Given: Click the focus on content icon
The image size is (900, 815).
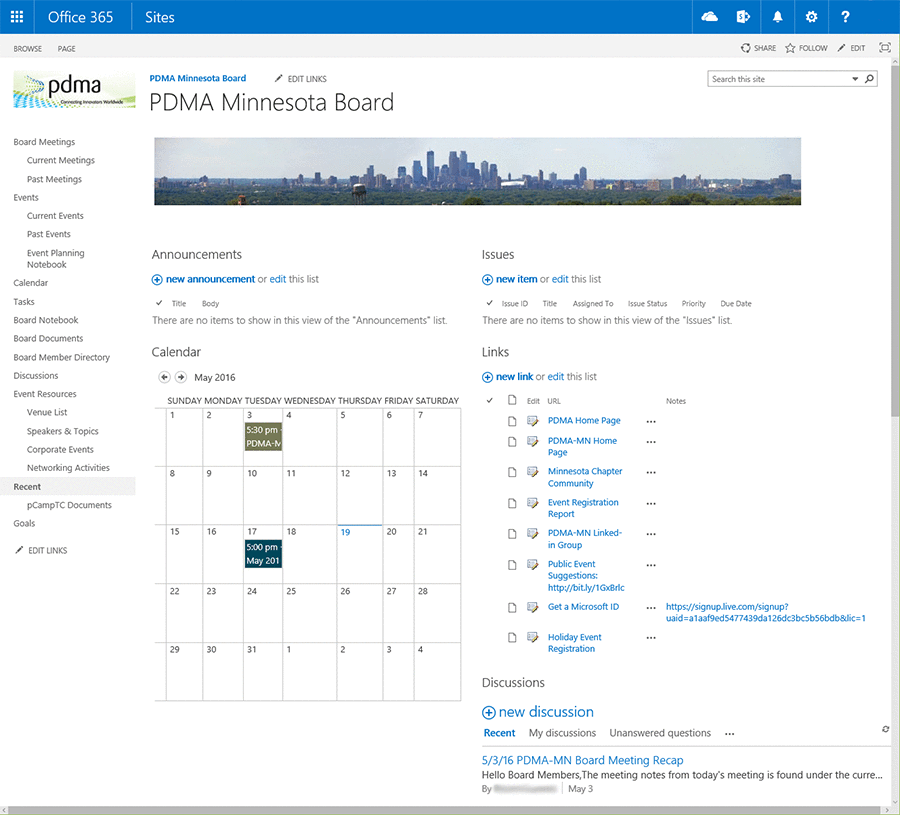Looking at the screenshot, I should pyautogui.click(x=884, y=48).
